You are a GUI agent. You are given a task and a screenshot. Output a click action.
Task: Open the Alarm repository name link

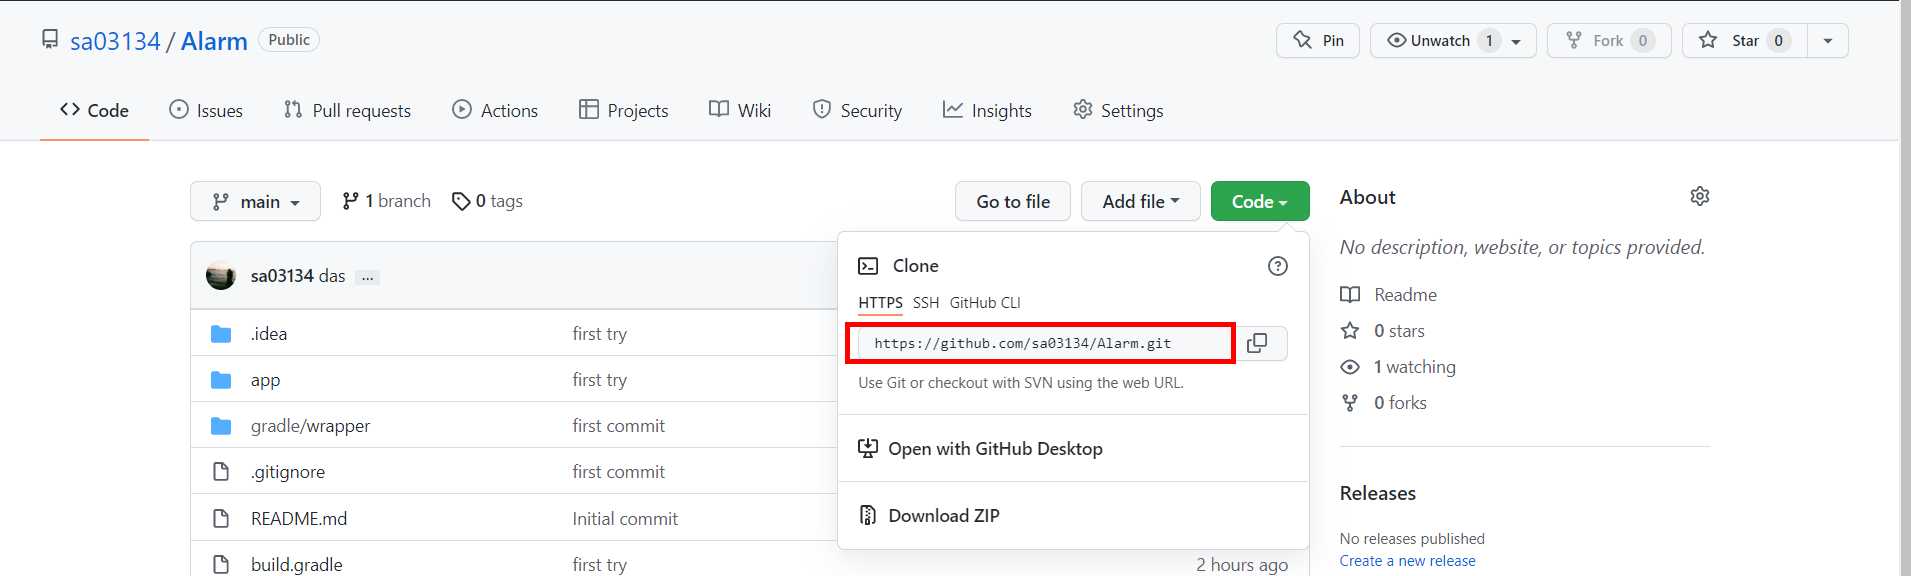pyautogui.click(x=214, y=41)
